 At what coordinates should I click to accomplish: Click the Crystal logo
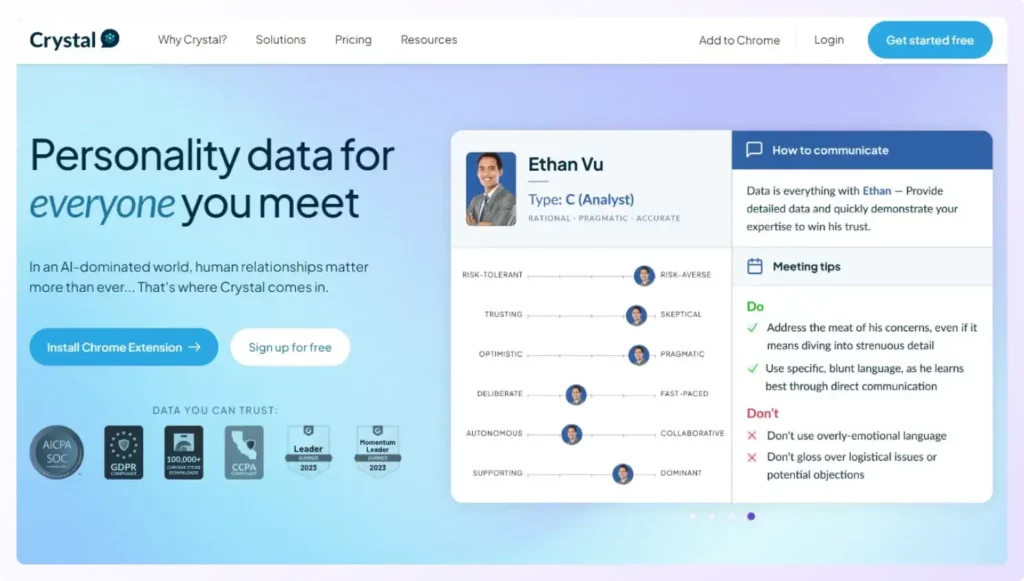(x=74, y=40)
